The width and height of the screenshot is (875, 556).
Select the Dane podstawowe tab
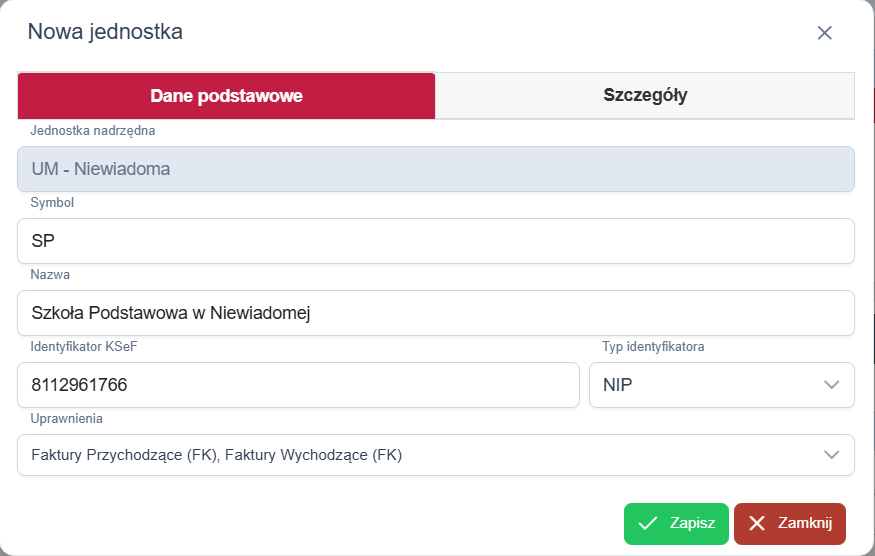(x=226, y=96)
